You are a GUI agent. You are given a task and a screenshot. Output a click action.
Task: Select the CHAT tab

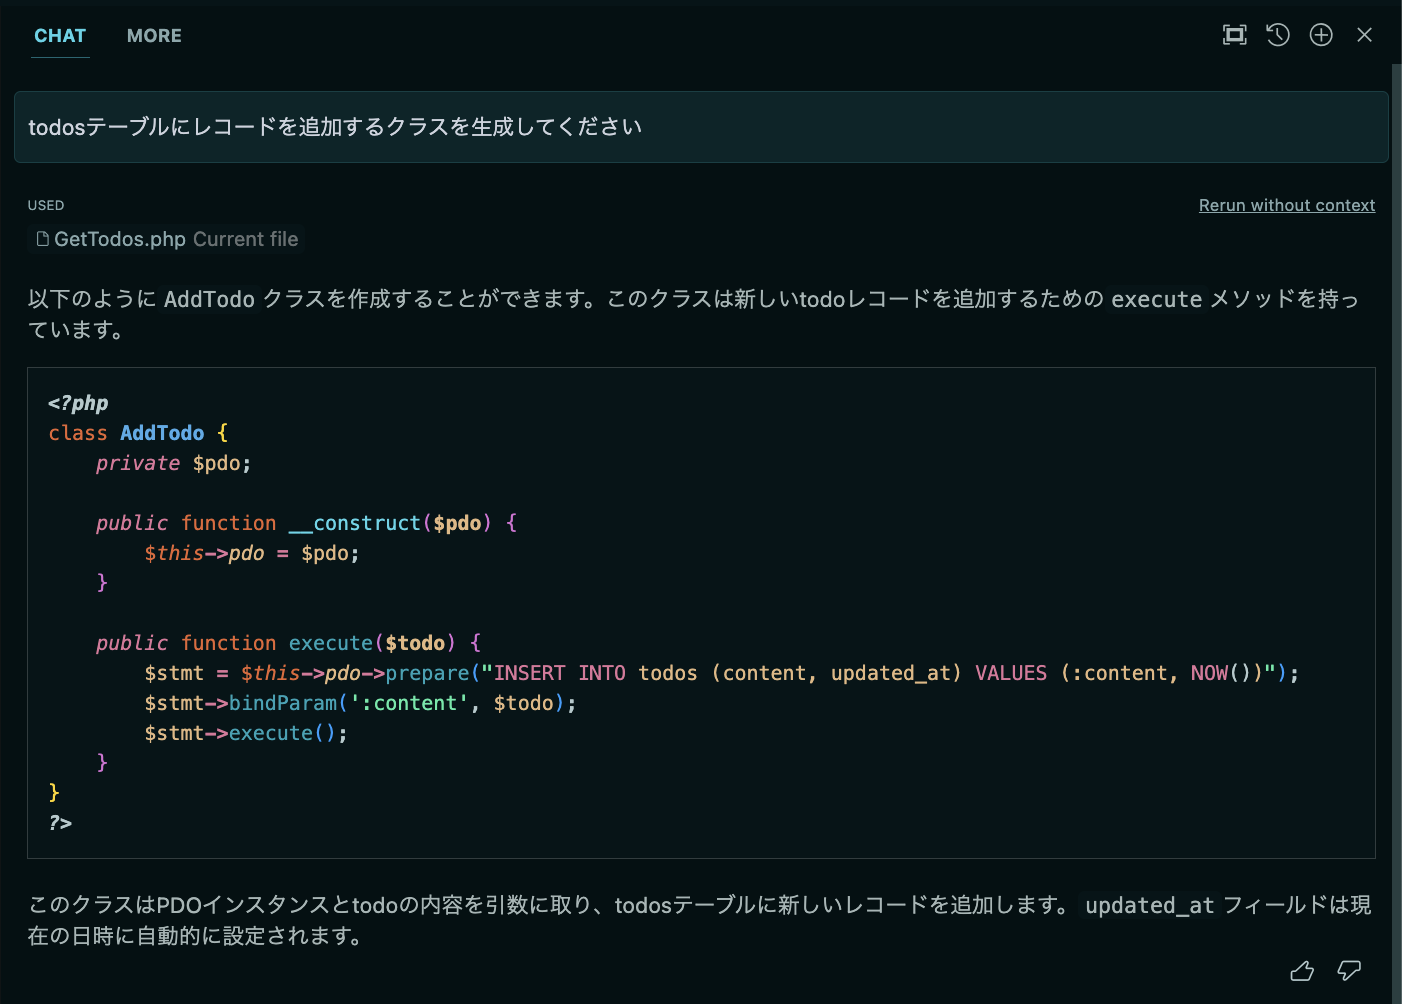60,35
